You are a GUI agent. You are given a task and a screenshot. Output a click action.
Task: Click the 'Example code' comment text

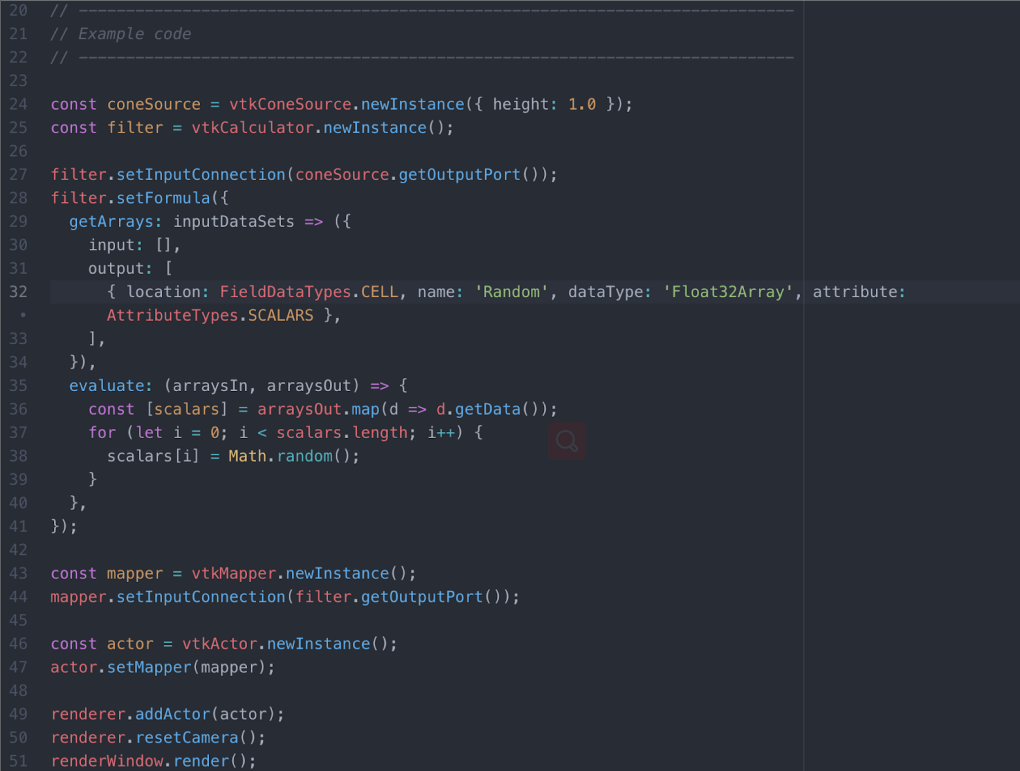(x=135, y=34)
